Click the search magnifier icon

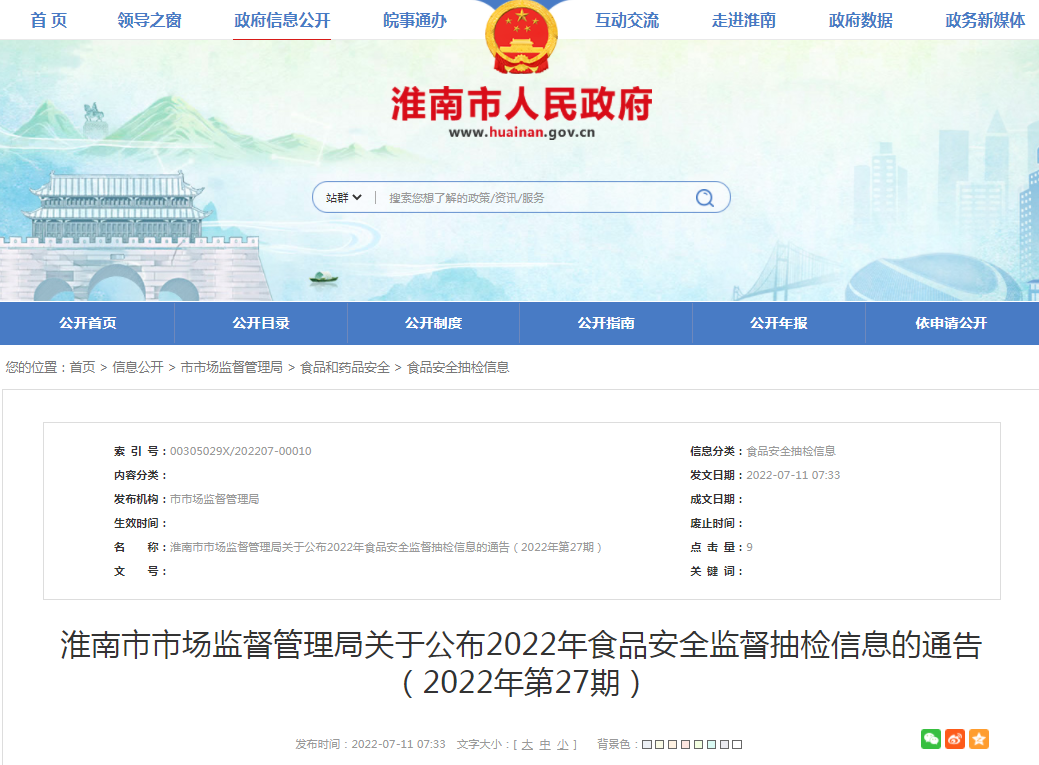[x=706, y=197]
